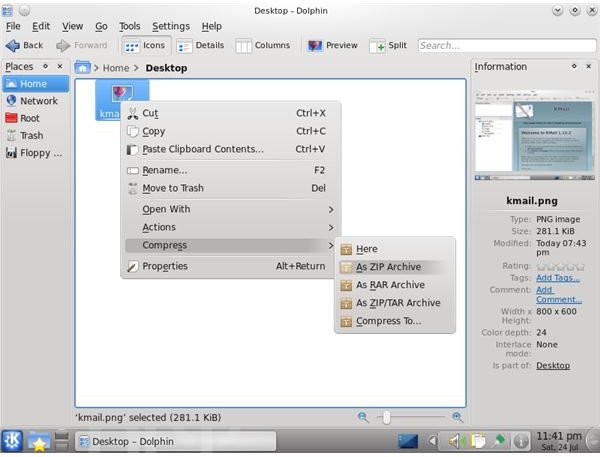Image resolution: width=600 pixels, height=457 pixels.
Task: Open Desktop link in Information panel
Action: (553, 366)
